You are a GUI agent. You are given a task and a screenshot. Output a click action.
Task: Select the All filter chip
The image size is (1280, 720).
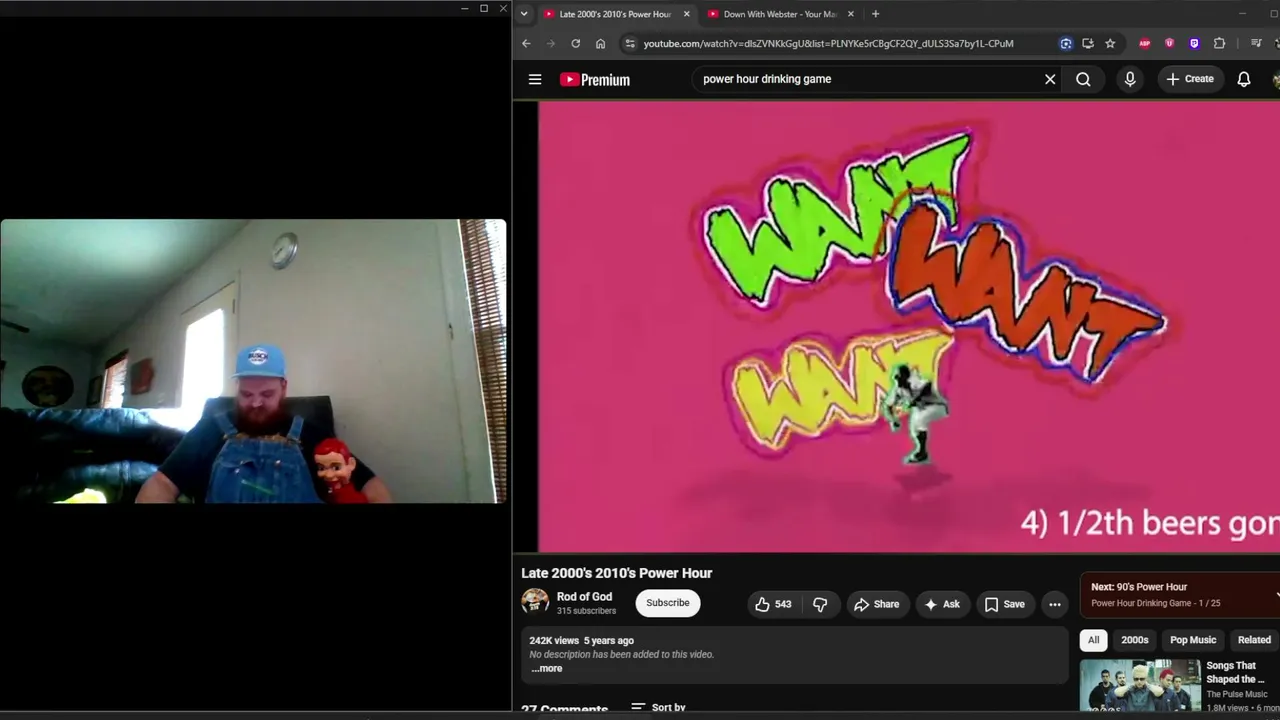1093,640
